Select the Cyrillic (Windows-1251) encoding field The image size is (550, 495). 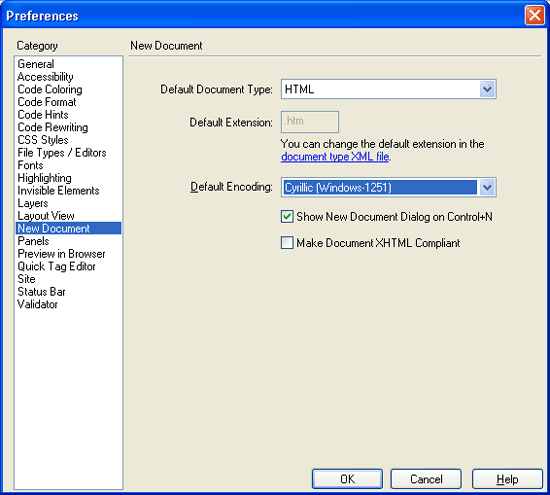(x=380, y=187)
